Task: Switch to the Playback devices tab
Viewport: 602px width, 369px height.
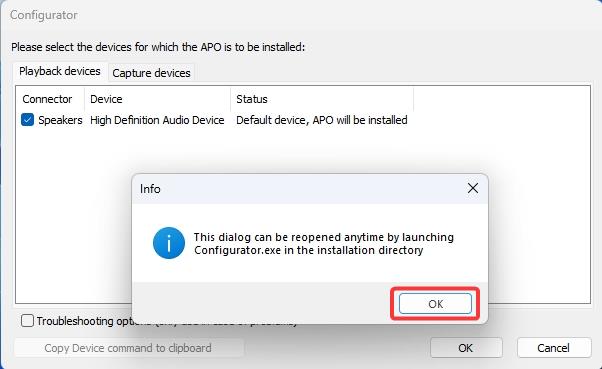Action: coord(60,71)
